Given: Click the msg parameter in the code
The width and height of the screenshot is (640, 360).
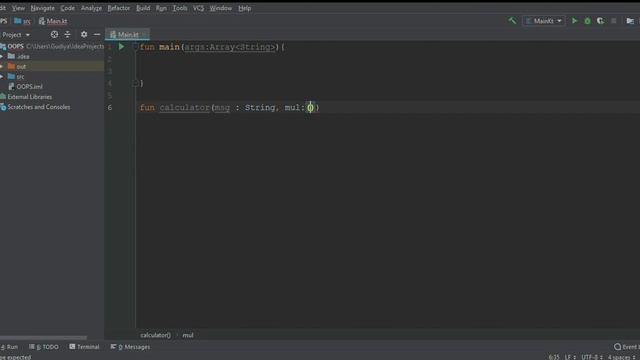Looking at the screenshot, I should click(x=222, y=107).
